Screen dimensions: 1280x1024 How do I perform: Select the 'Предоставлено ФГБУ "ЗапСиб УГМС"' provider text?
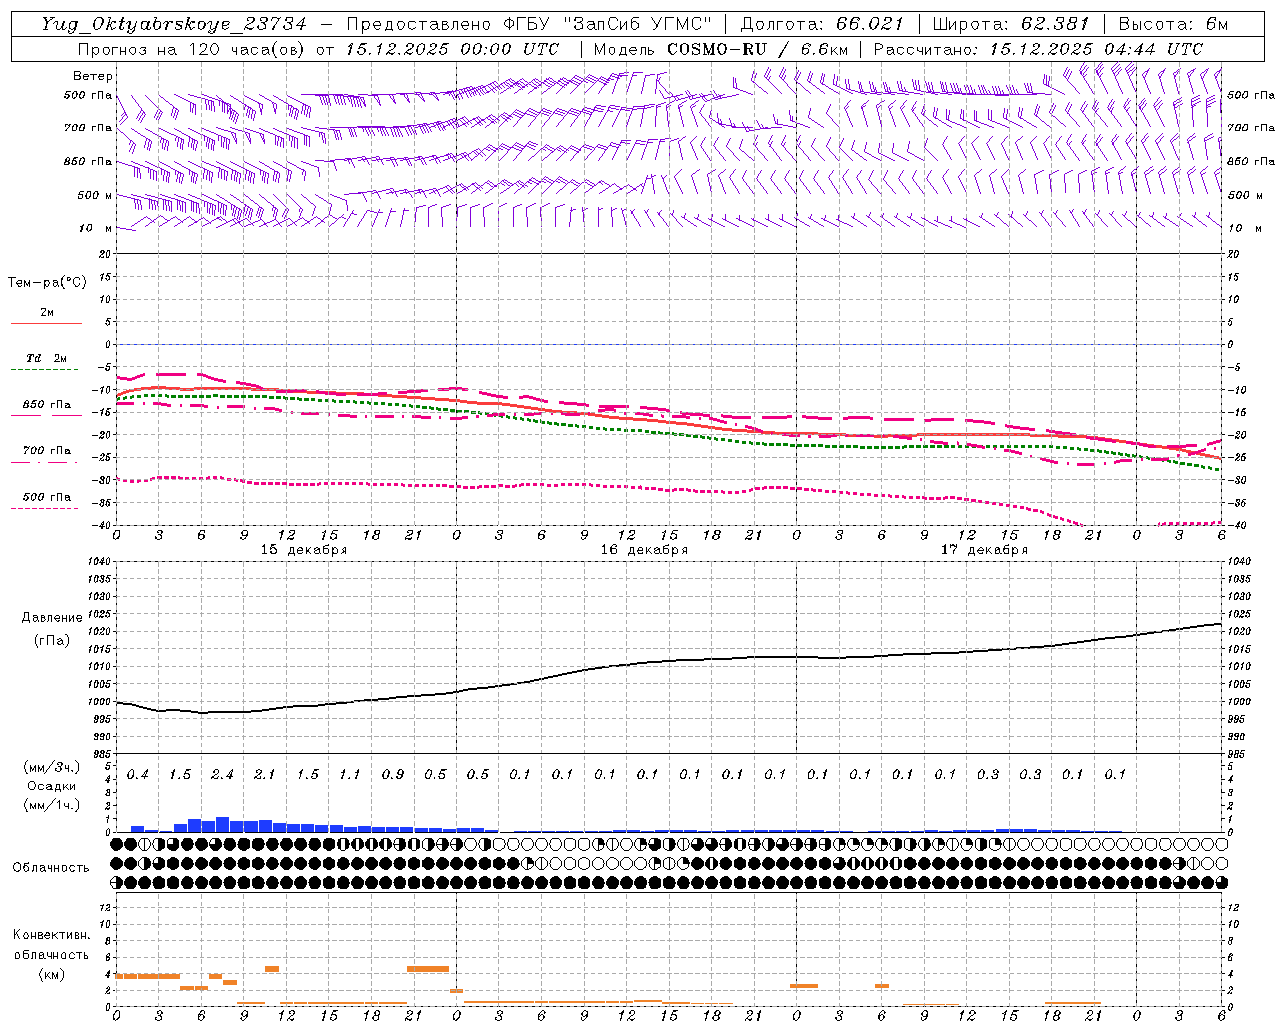(x=531, y=24)
